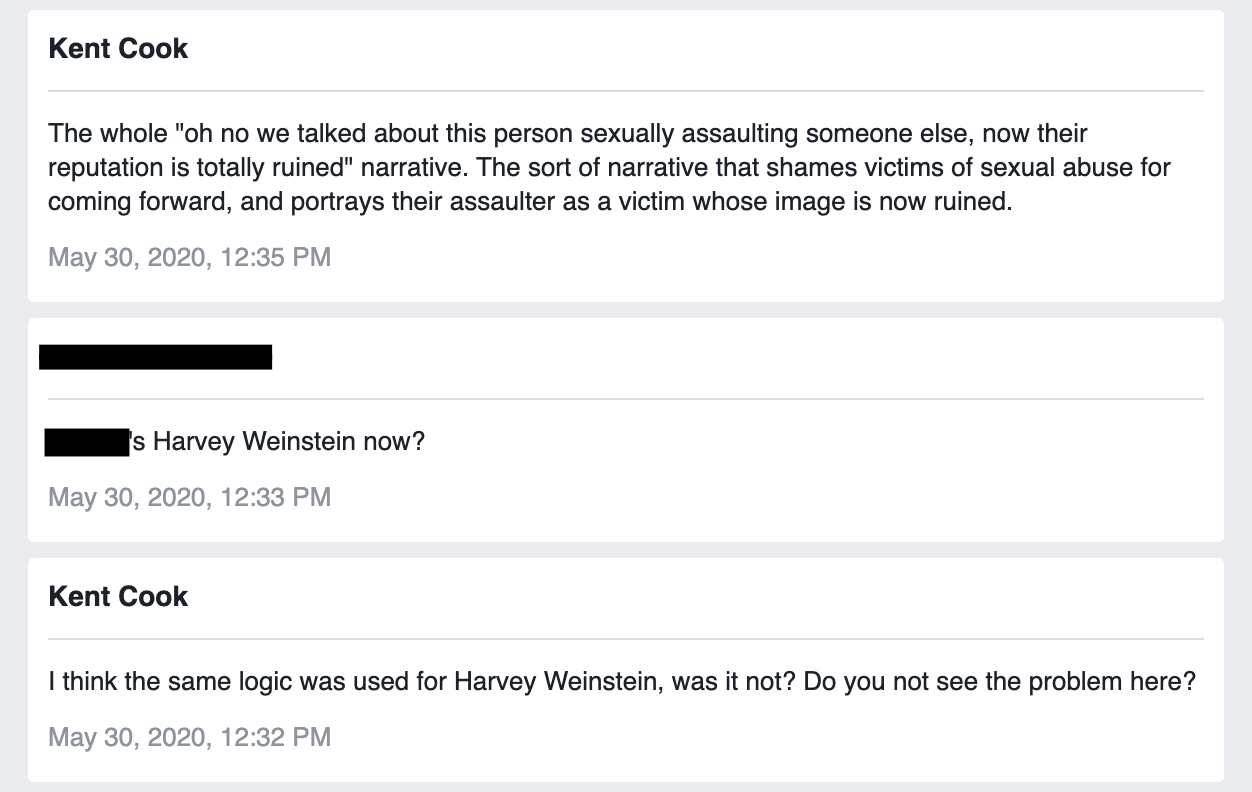This screenshot has height=792, width=1252.
Task: Click the timestamp May 30, 2020, 12:32 PM
Action: coord(189,737)
